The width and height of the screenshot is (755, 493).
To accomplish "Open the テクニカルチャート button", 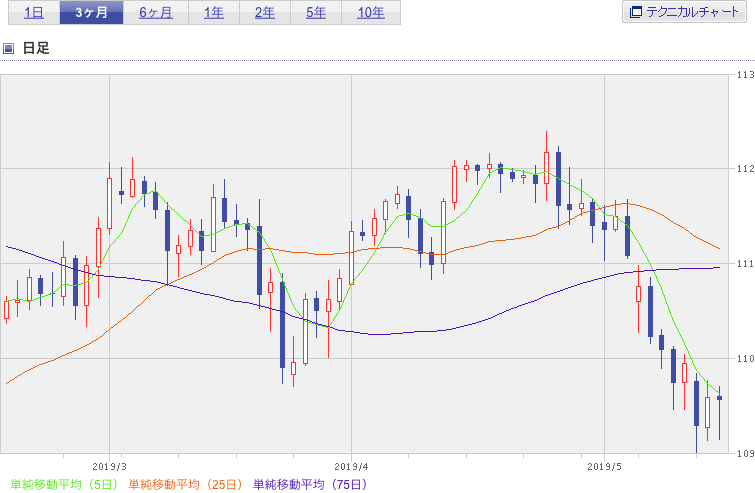I will click(684, 12).
